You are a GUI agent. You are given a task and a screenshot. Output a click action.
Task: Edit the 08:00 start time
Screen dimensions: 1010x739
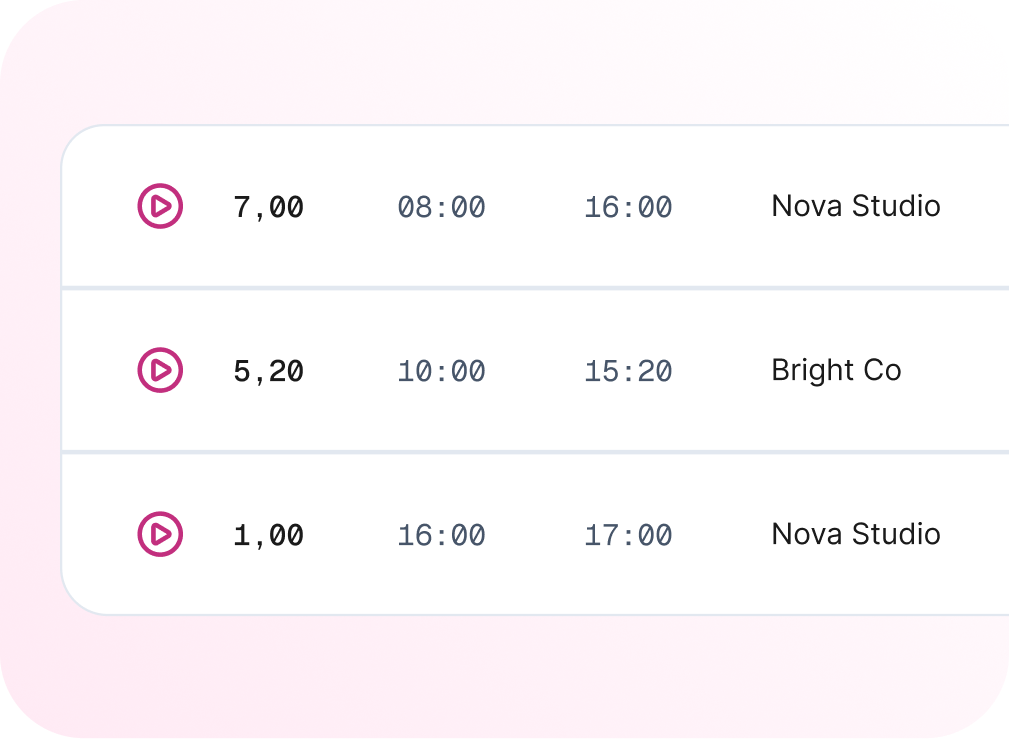[441, 207]
